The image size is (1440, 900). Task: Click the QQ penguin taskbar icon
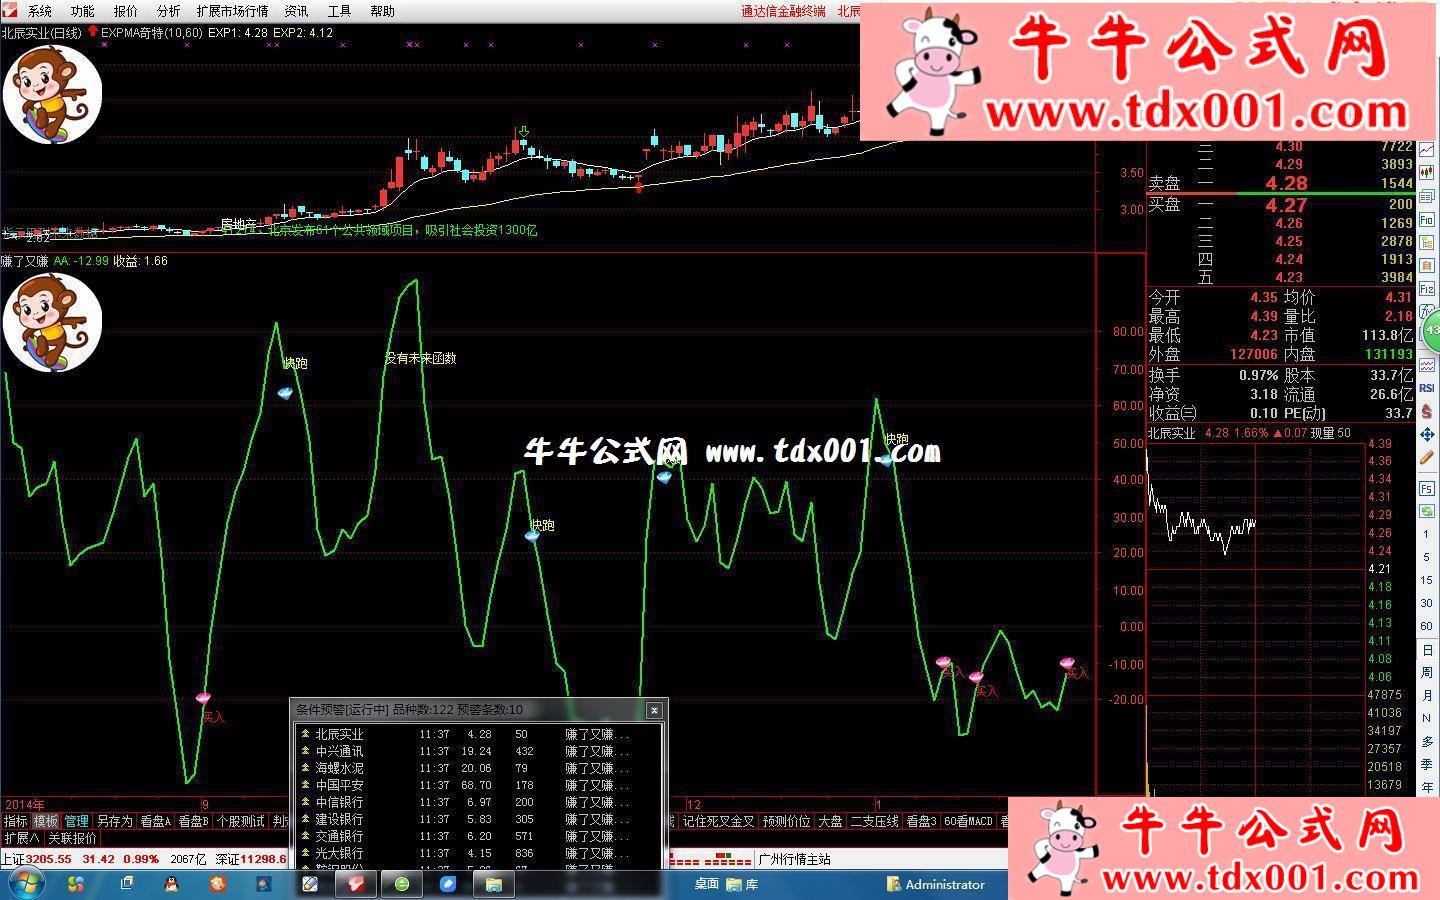coord(171,884)
